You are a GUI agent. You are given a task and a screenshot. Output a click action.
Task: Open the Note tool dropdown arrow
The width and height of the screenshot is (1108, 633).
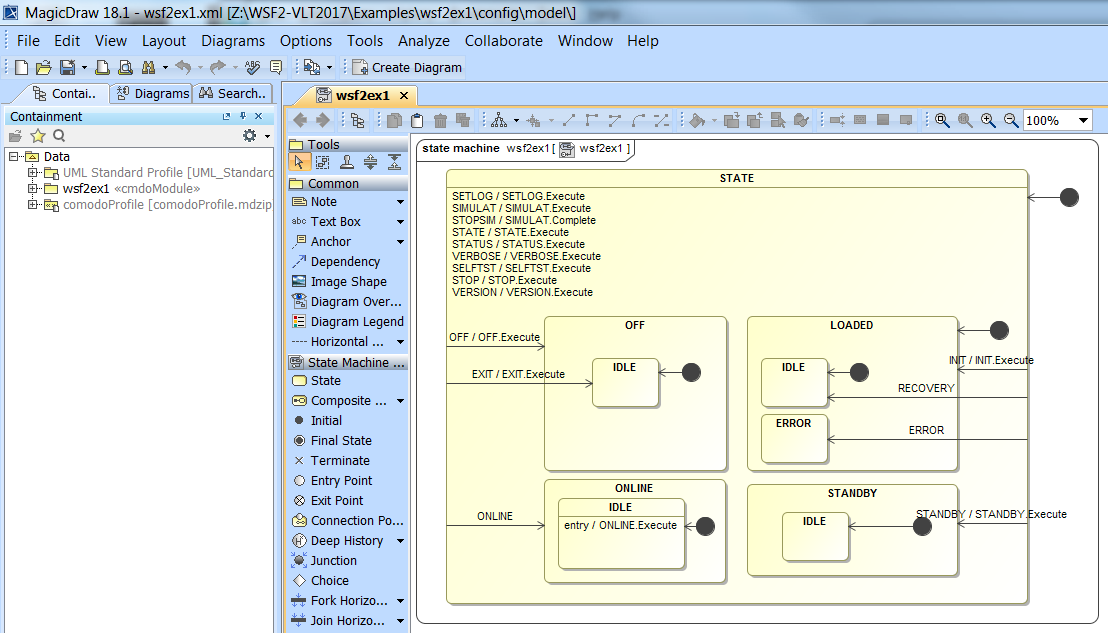(400, 202)
